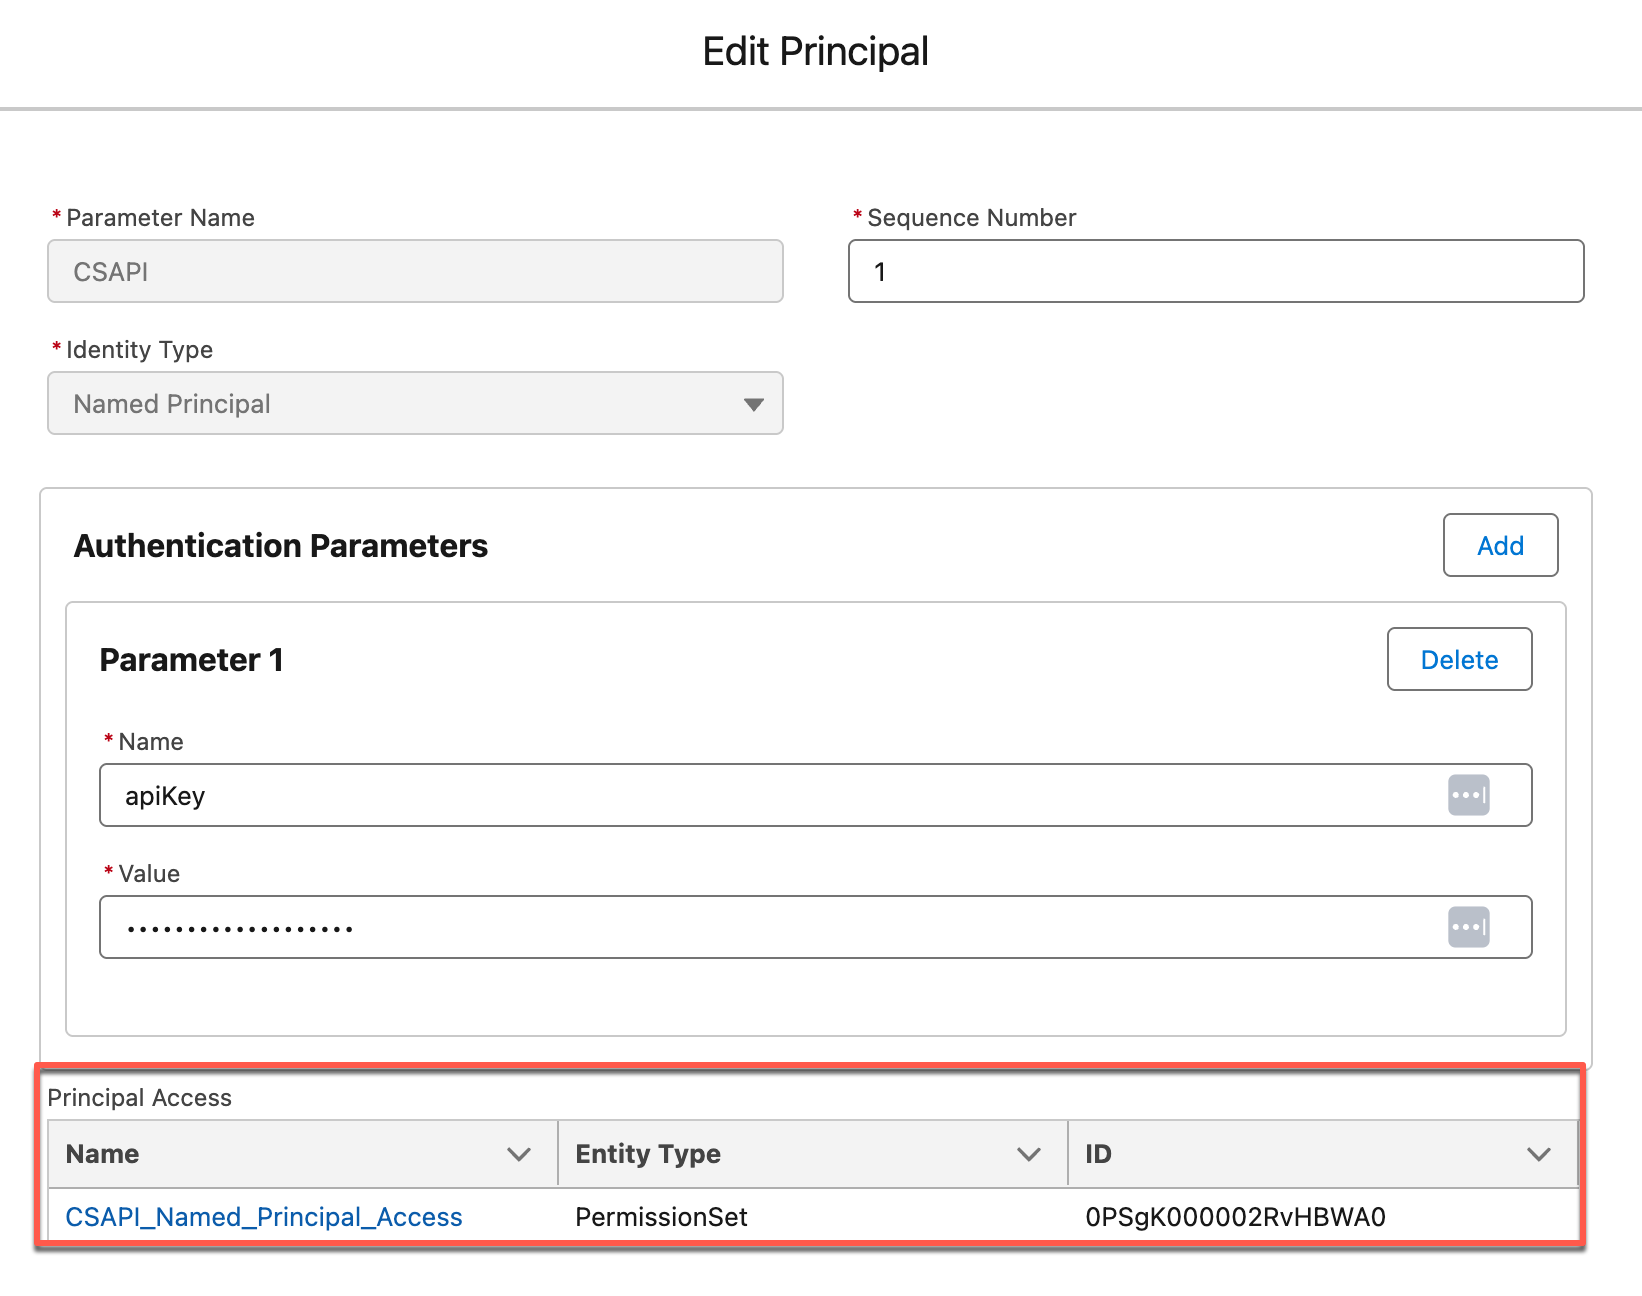The width and height of the screenshot is (1642, 1296).
Task: Click the Authentication Parameters heading
Action: tap(281, 546)
